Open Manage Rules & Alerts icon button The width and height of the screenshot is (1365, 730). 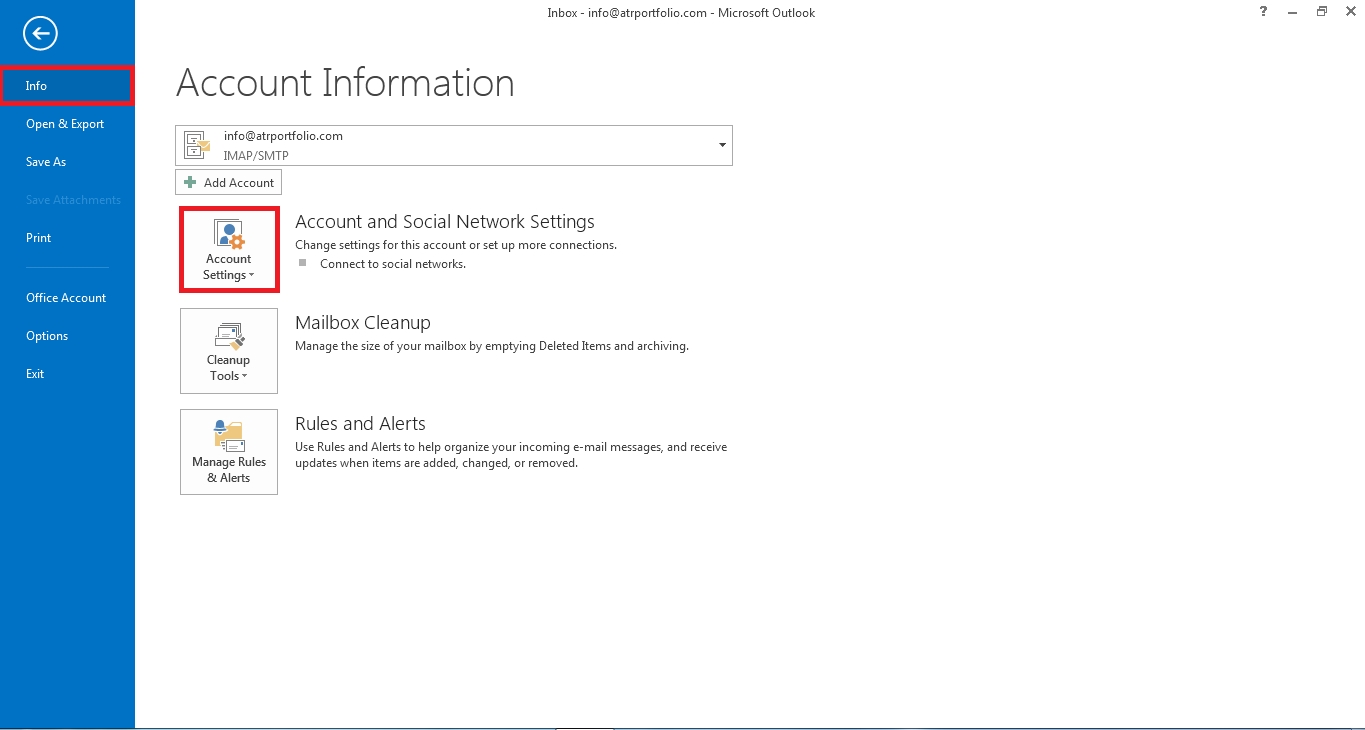point(229,436)
